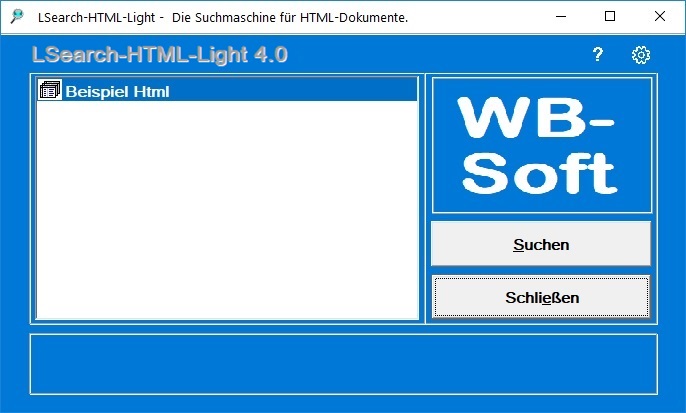Click the blue border around WB-Soft logo
This screenshot has width=686, height=413.
(x=434, y=145)
